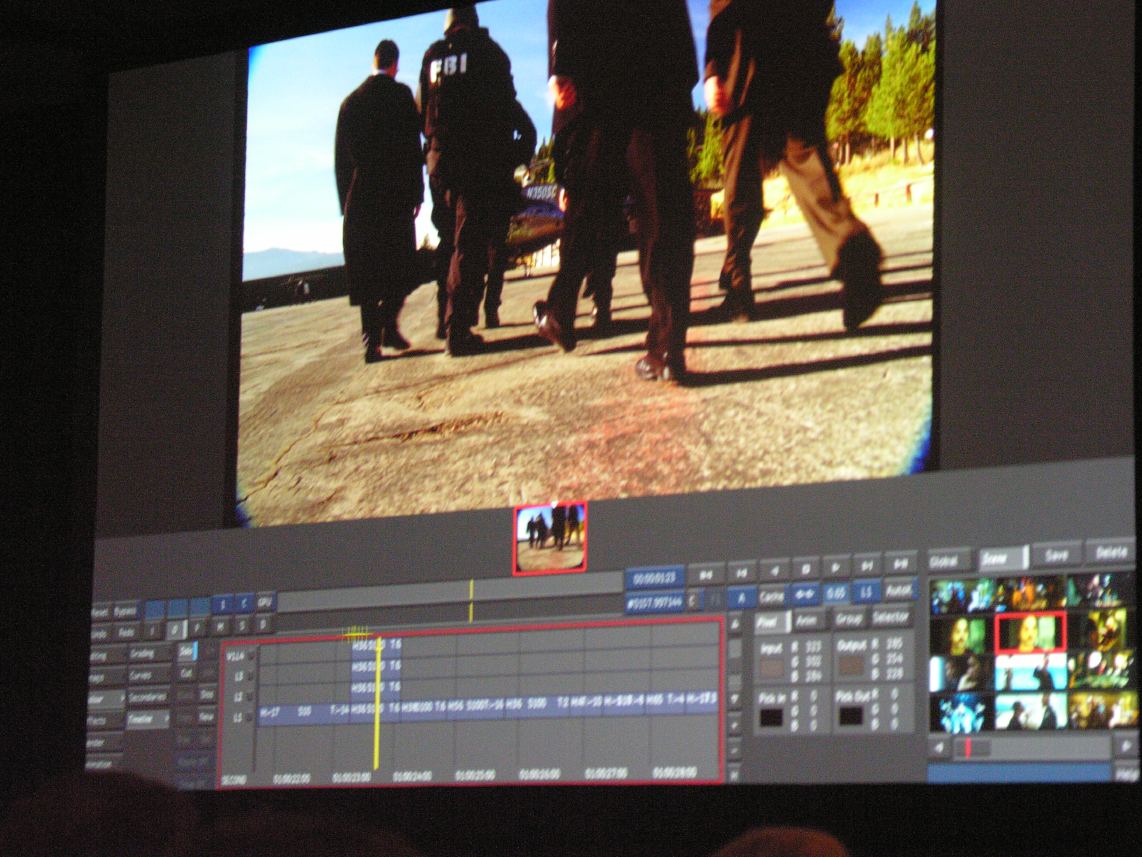
Task: Select the P mode button
Action: click(197, 628)
